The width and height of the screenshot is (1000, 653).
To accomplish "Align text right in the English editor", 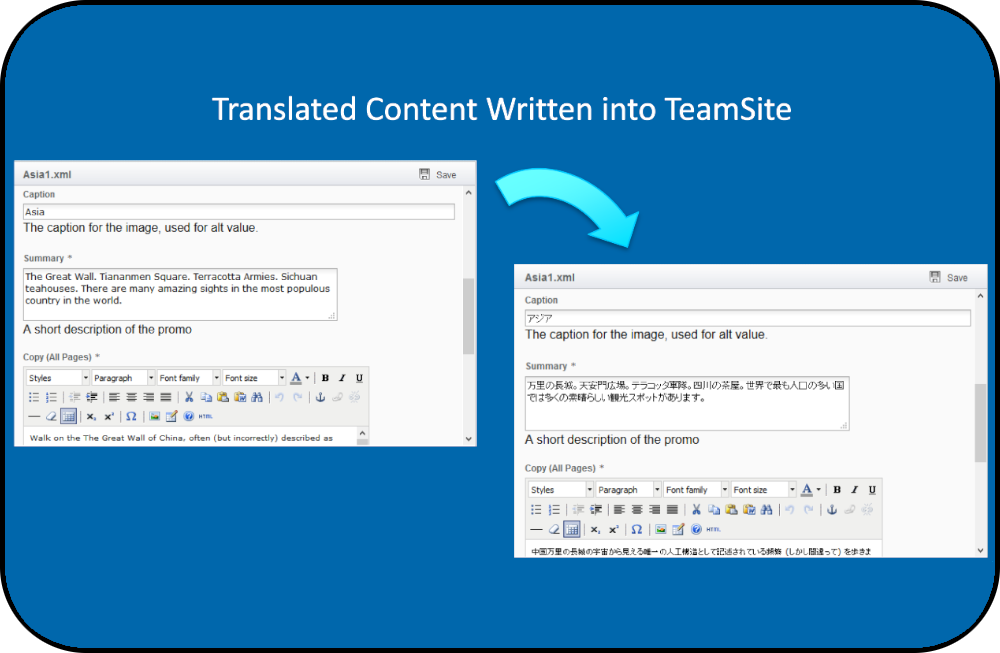I will [149, 397].
